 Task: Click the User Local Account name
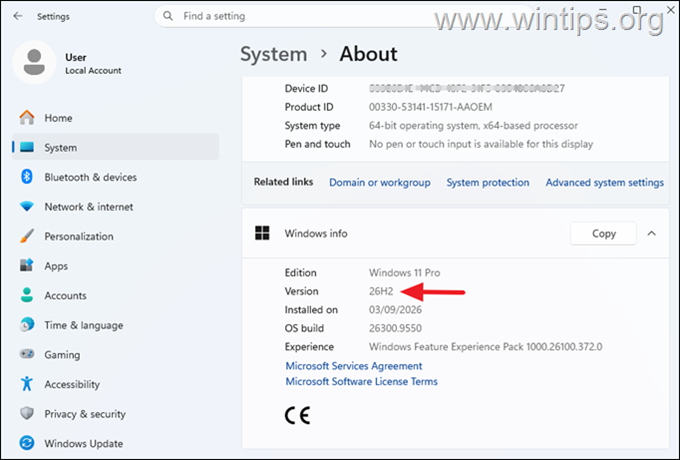93,63
